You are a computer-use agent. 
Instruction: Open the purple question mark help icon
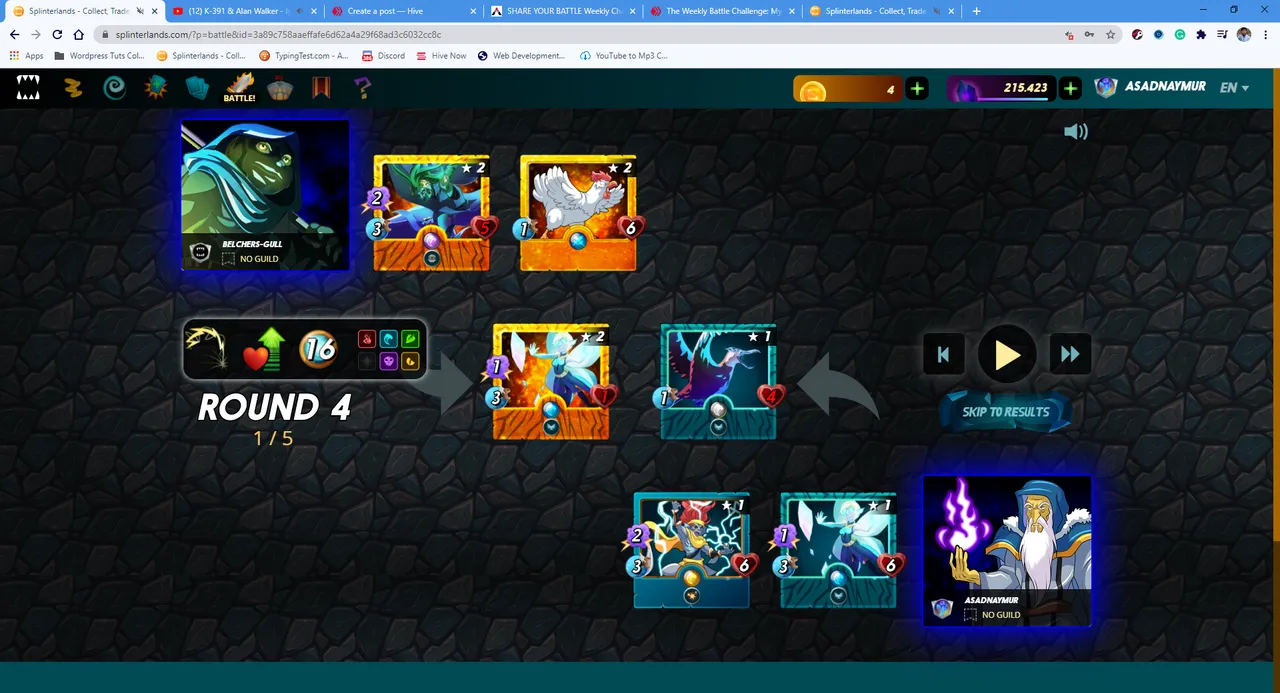coord(362,89)
